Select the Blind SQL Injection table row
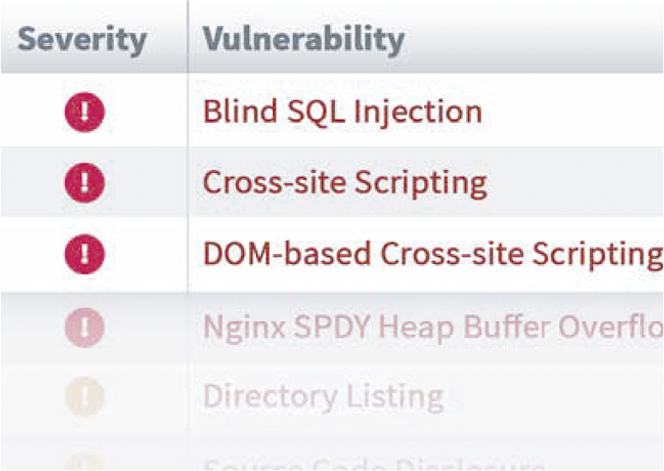Viewport: 664px width, 471px height. pos(332,111)
